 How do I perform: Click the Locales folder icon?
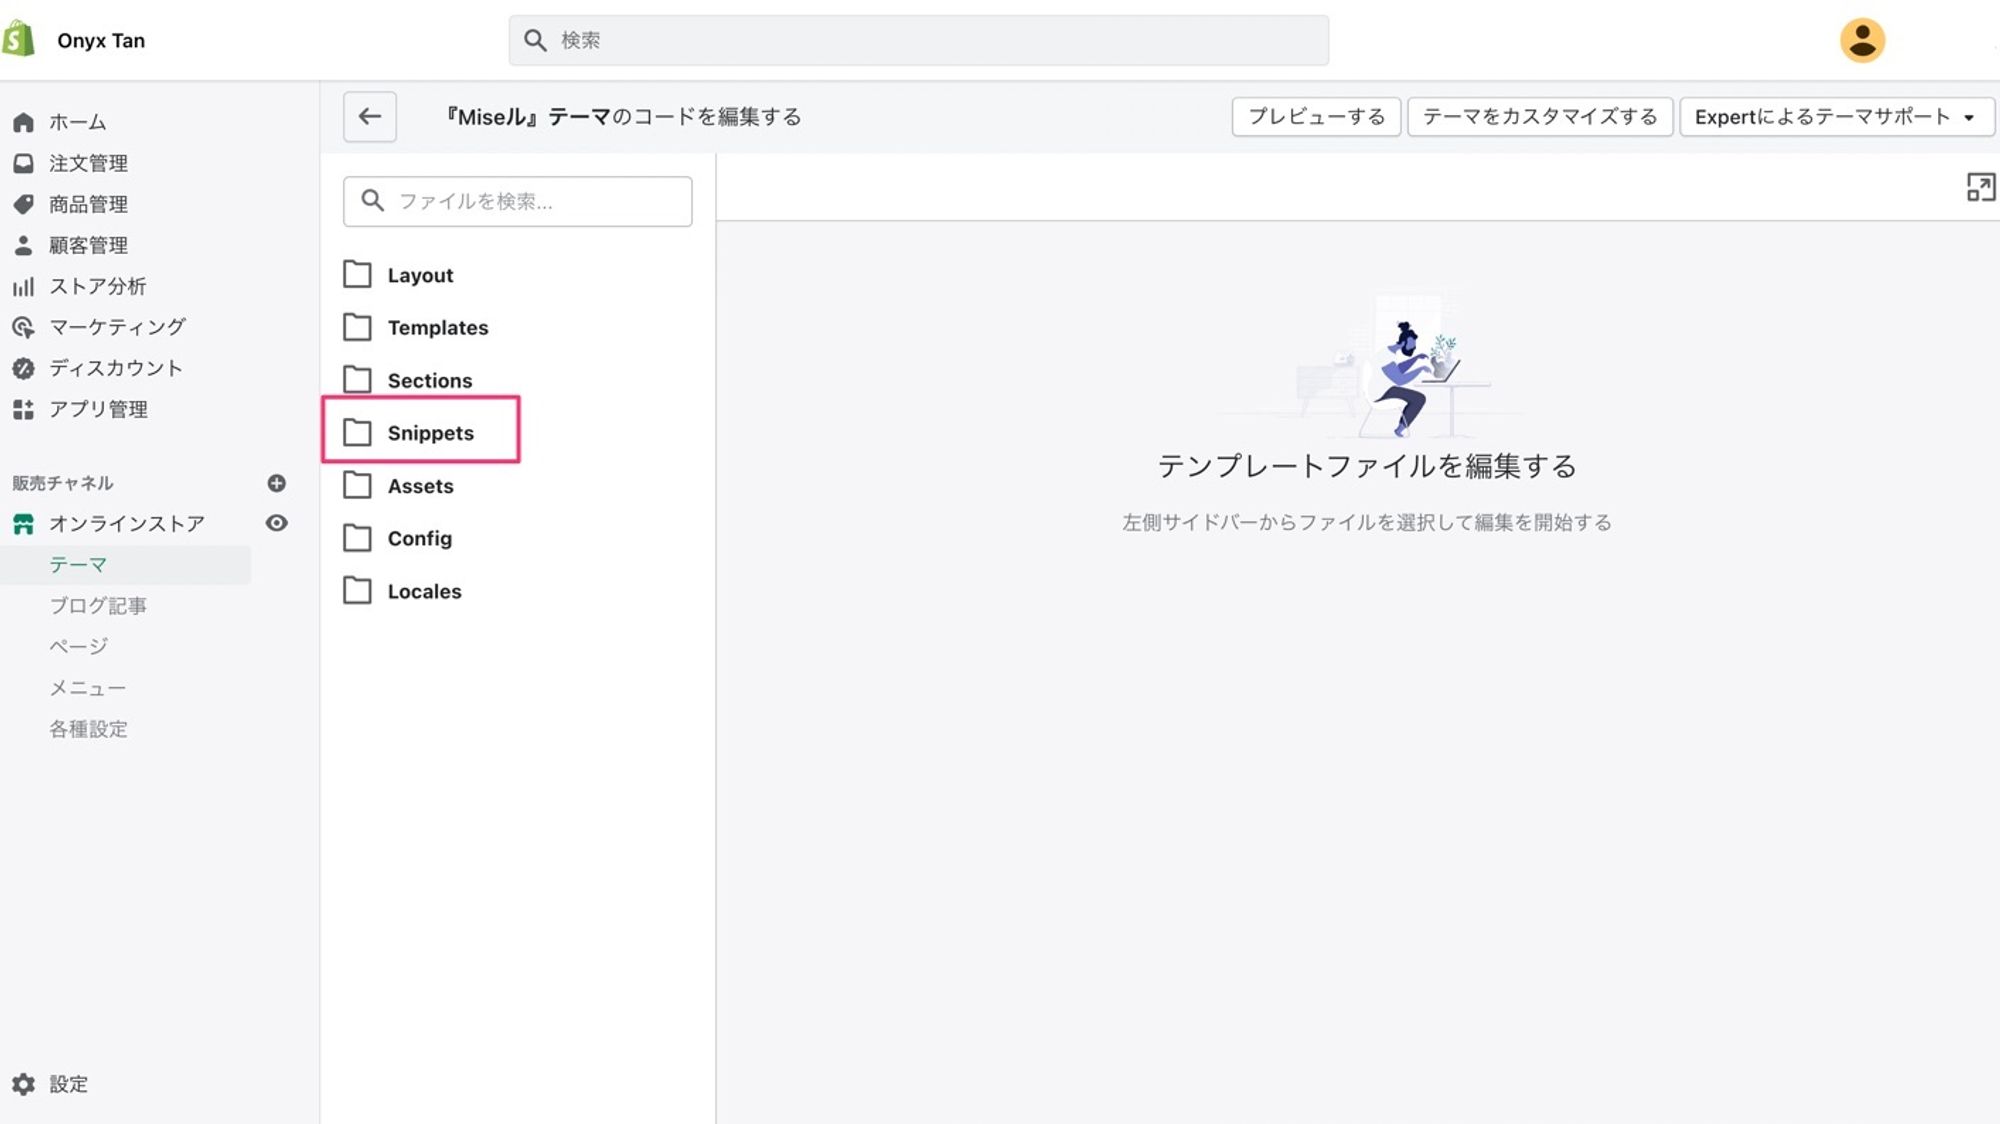coord(357,590)
